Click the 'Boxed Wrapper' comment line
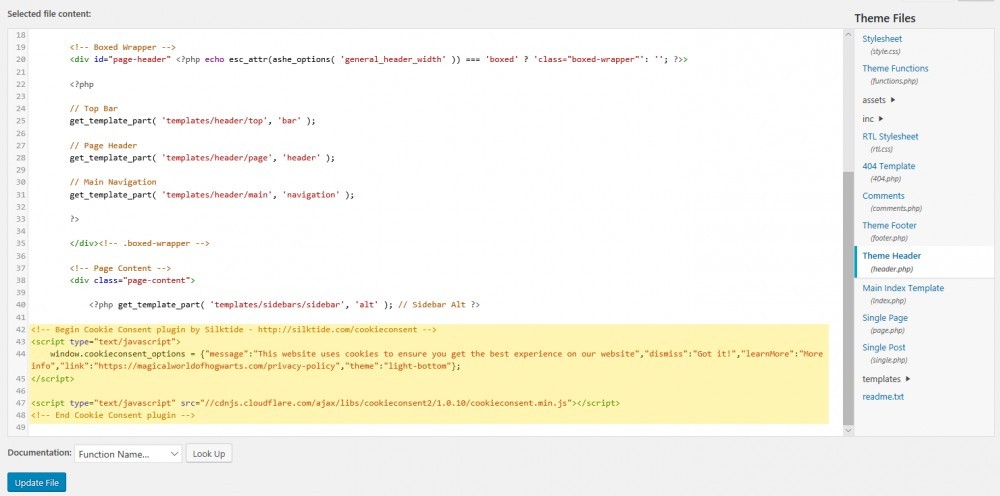 click(x=122, y=47)
